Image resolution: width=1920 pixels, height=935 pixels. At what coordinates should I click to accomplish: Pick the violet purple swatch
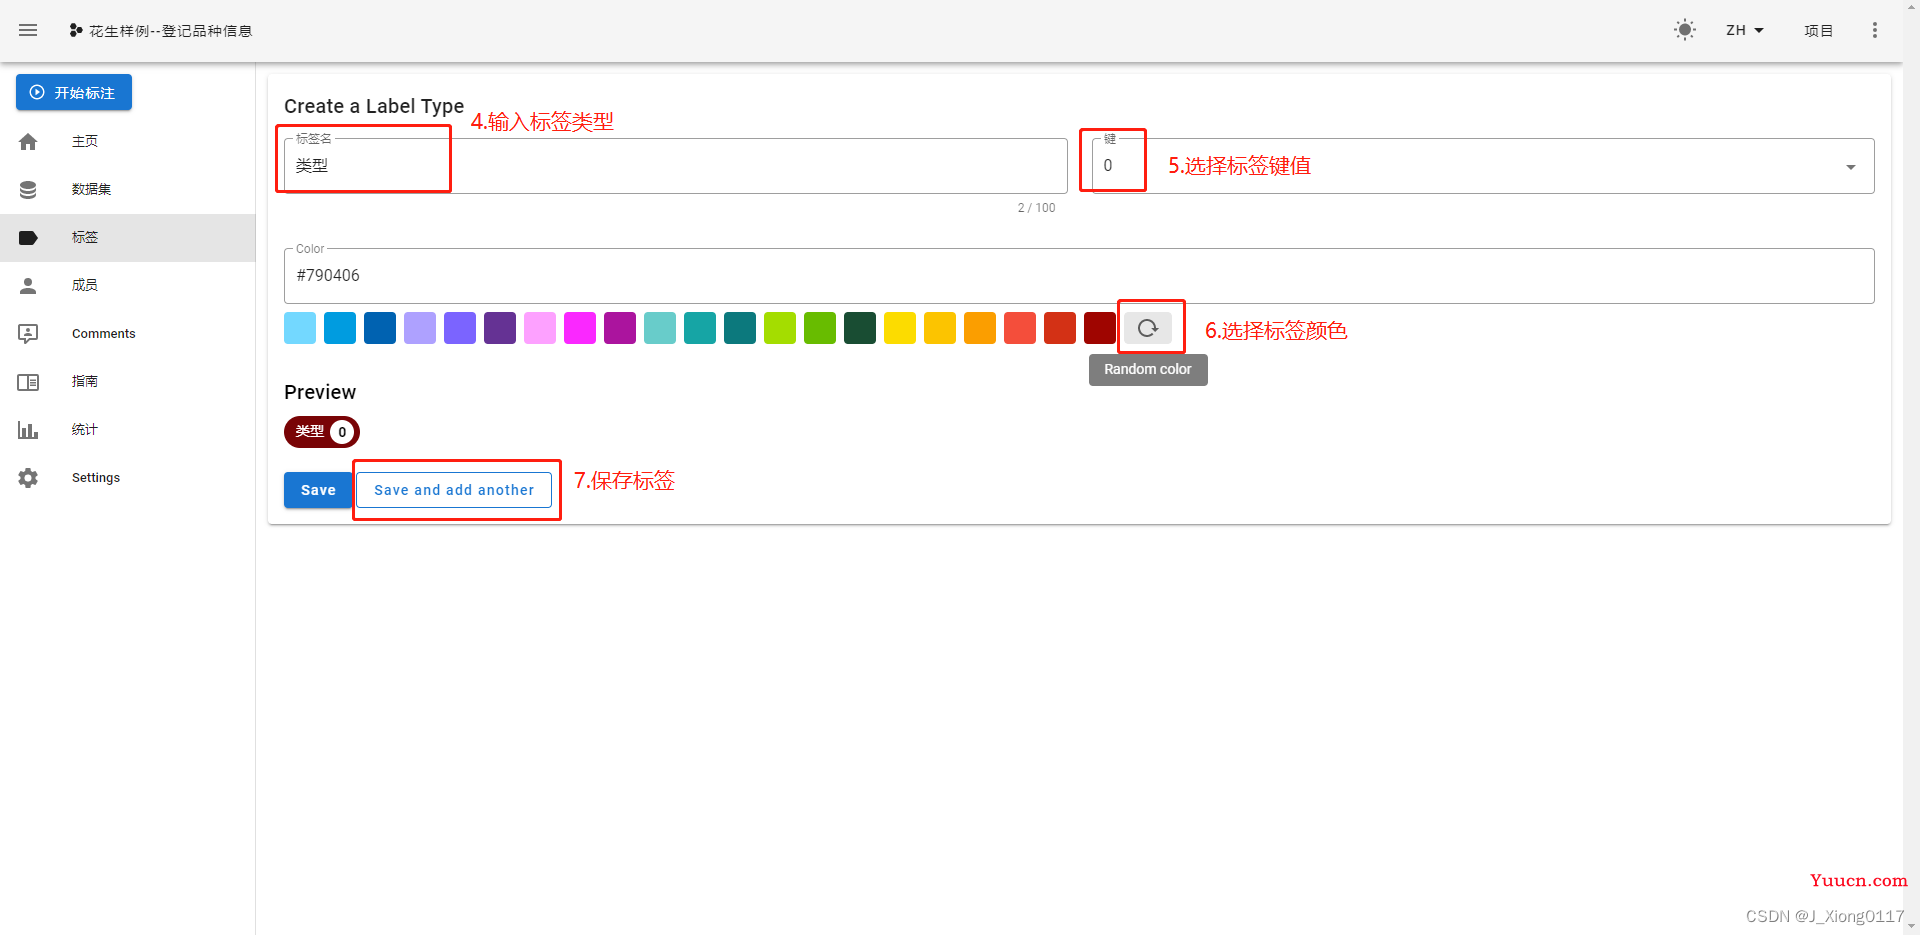[460, 328]
